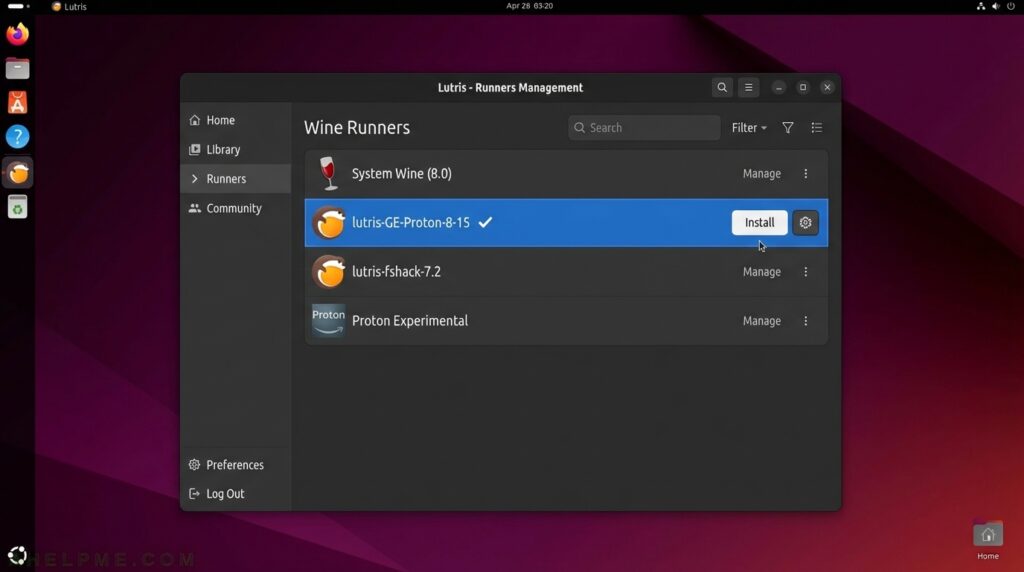The width and height of the screenshot is (1024, 572).
Task: Go to Library in the sidebar
Action: point(223,150)
